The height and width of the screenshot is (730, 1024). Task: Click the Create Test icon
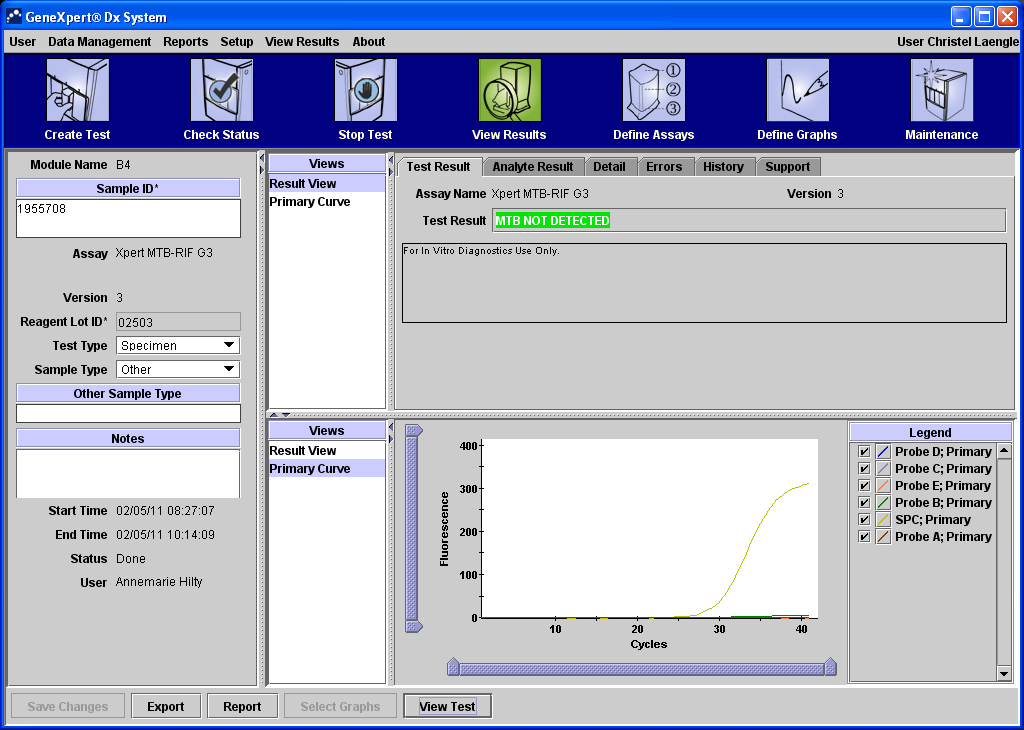point(77,91)
